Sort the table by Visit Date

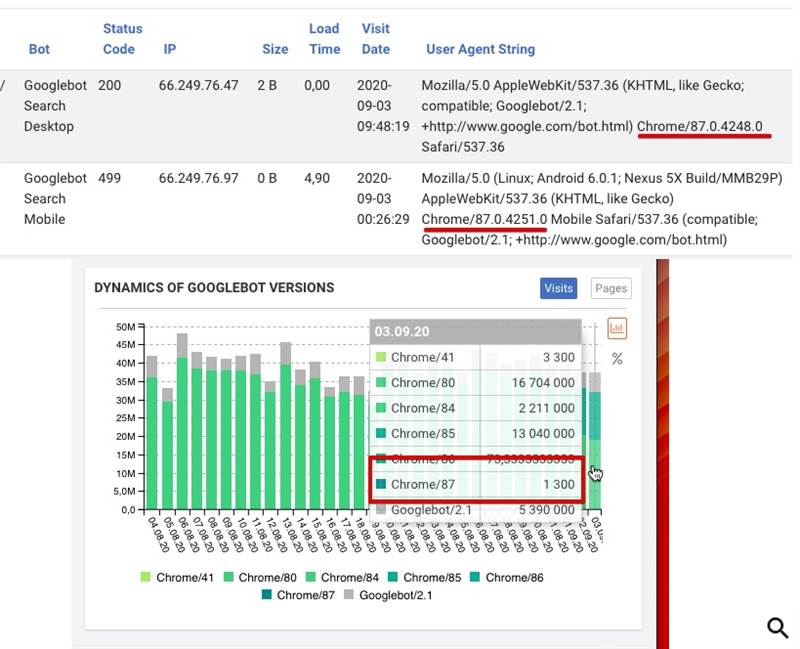click(x=376, y=39)
